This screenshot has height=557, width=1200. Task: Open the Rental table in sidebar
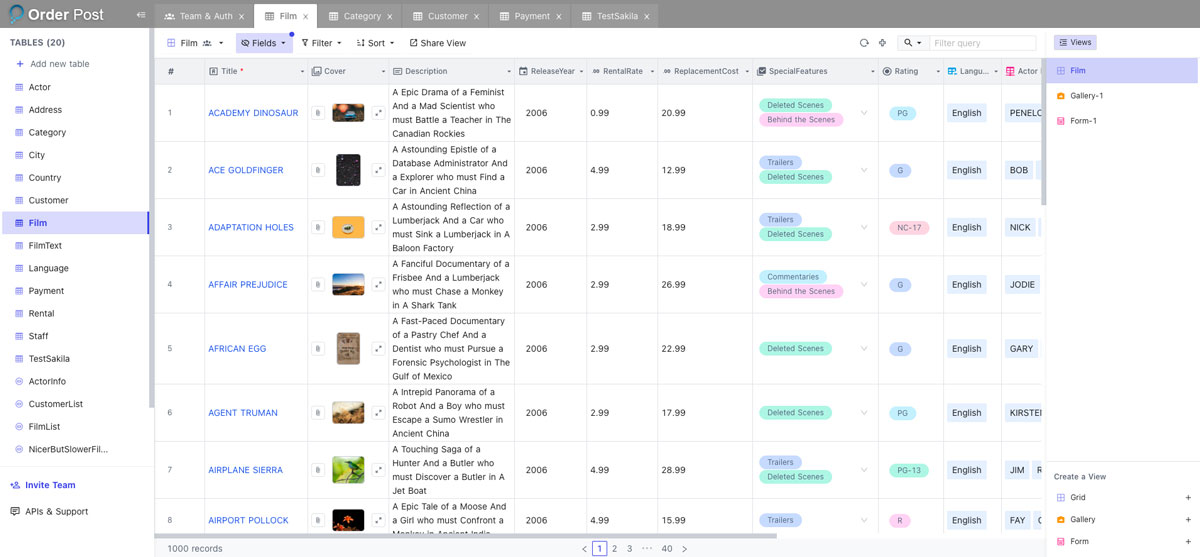[x=41, y=313]
